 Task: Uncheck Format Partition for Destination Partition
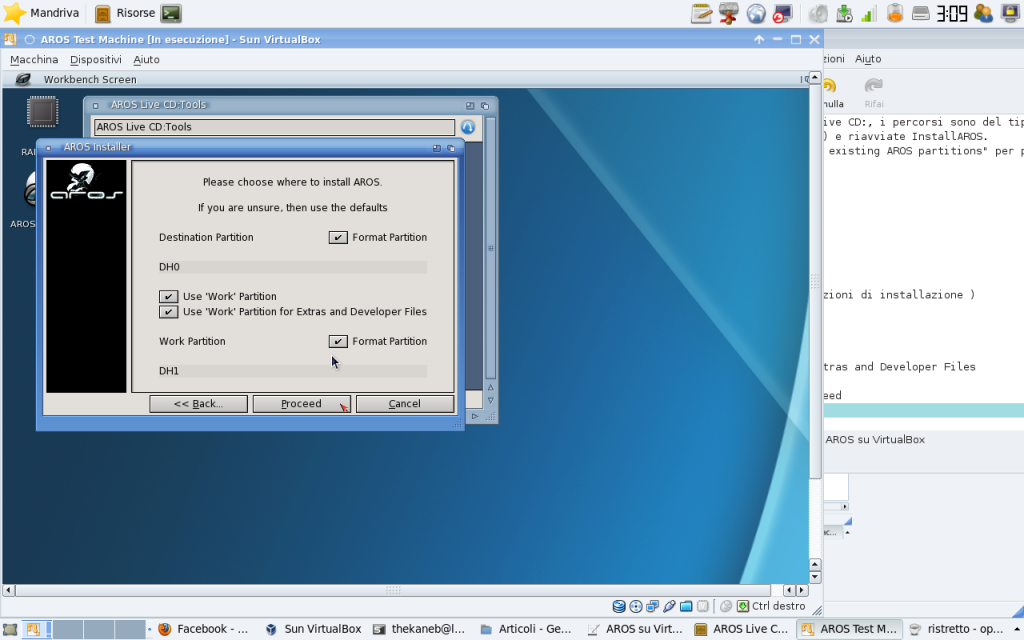(x=338, y=237)
